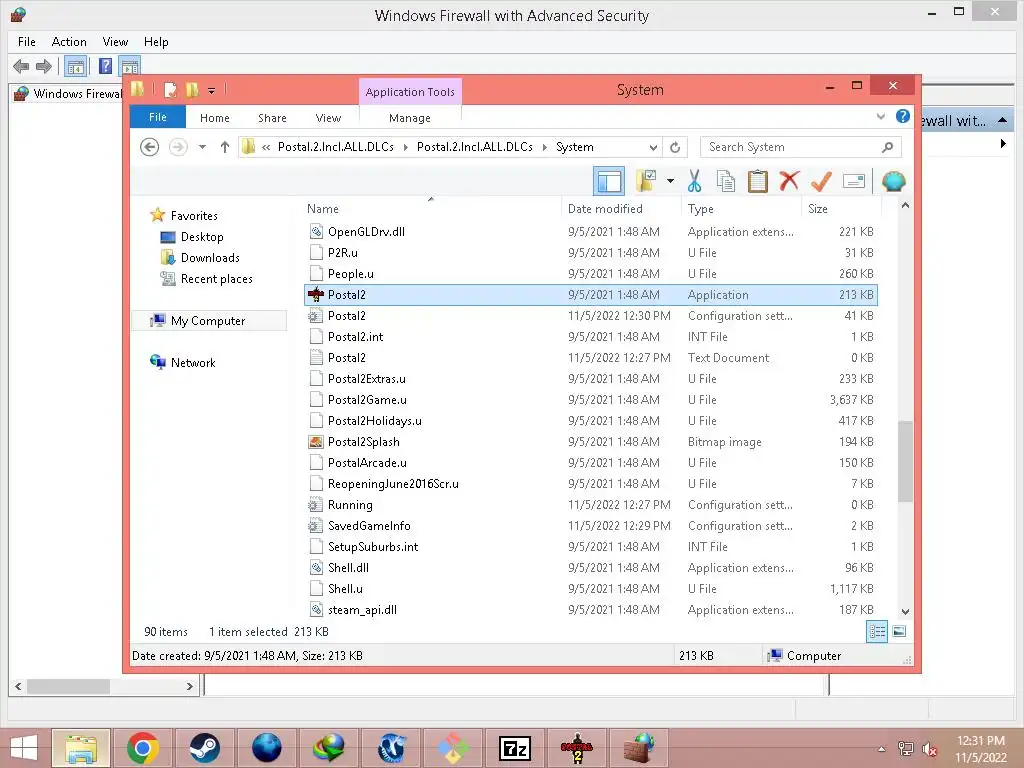1024x768 pixels.
Task: Select the SavedGameInfo configuration file
Action: 590,526
